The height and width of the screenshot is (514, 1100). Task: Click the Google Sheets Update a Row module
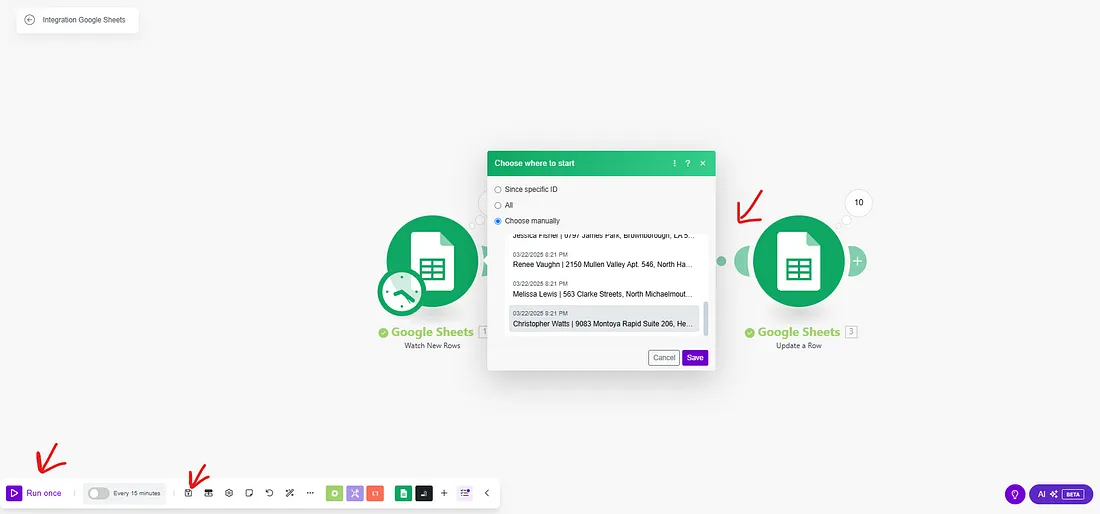tap(798, 261)
